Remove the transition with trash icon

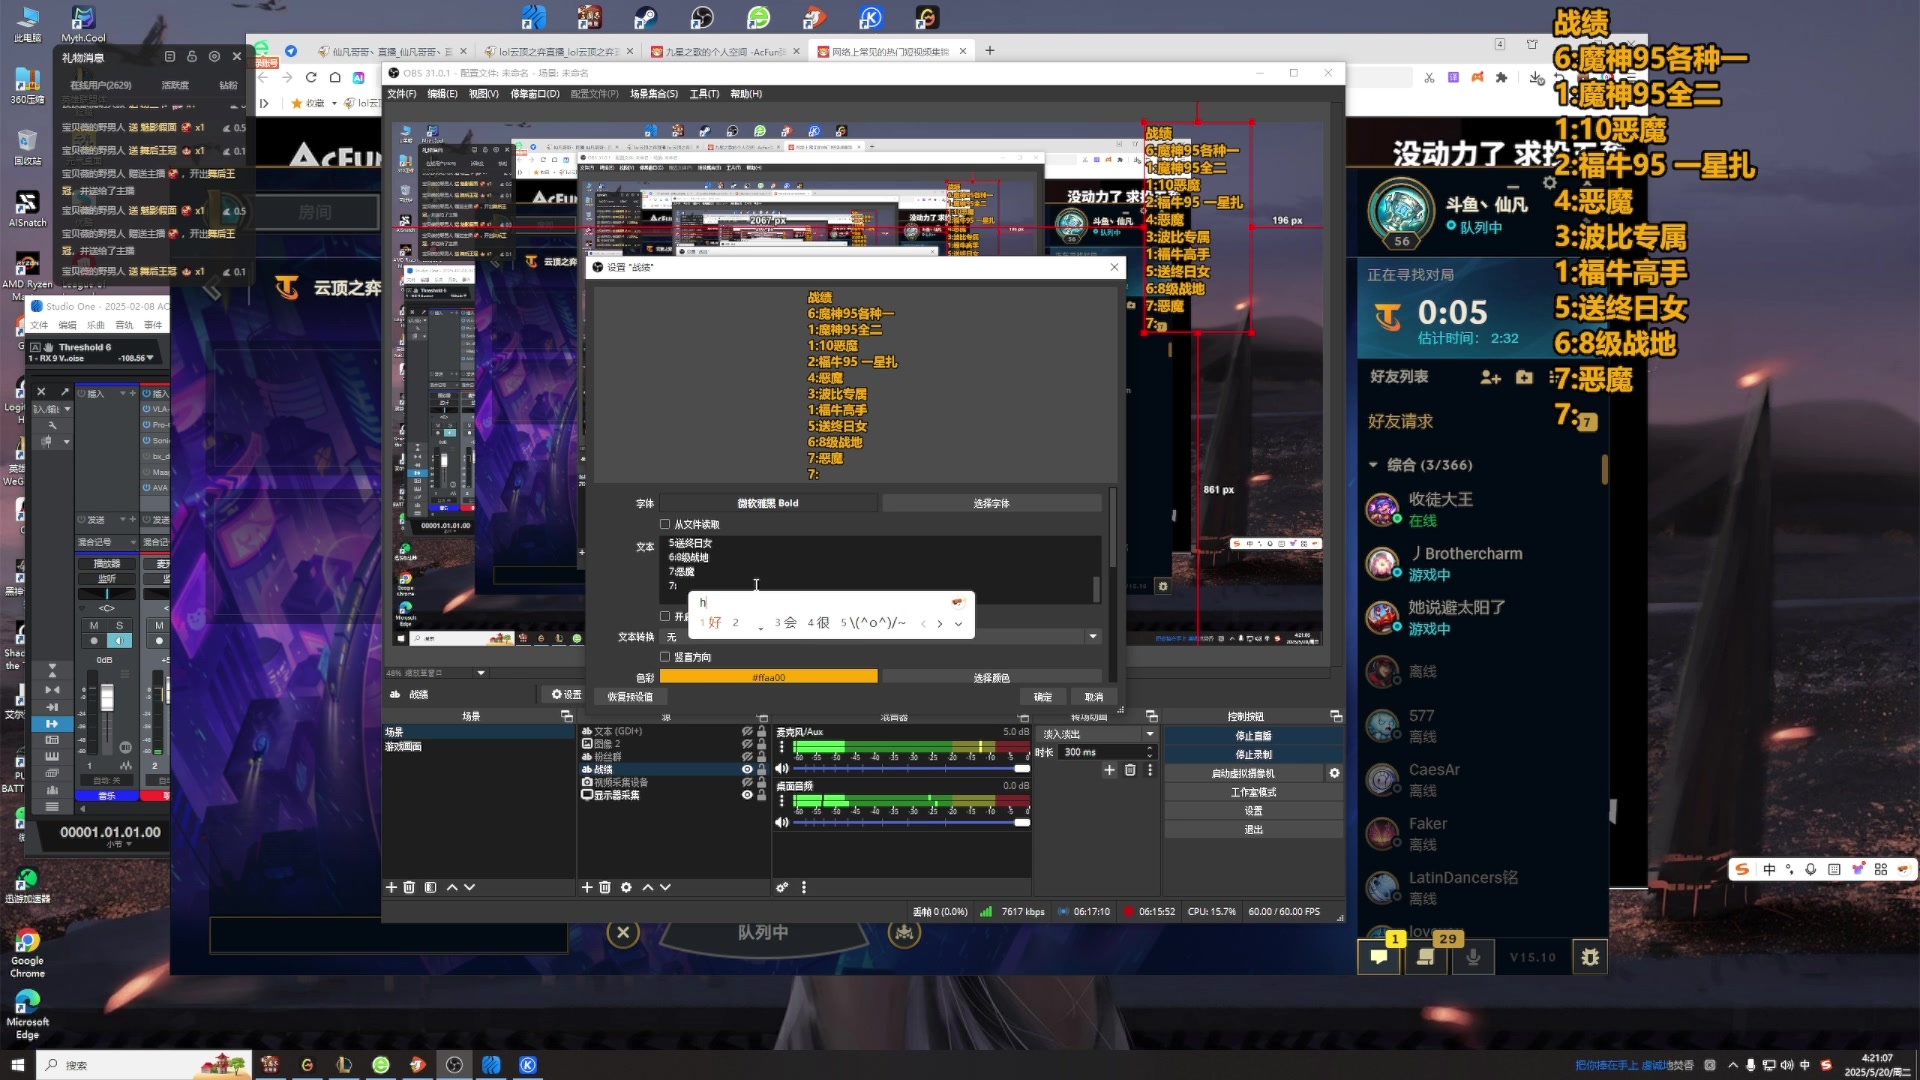coord(1130,770)
